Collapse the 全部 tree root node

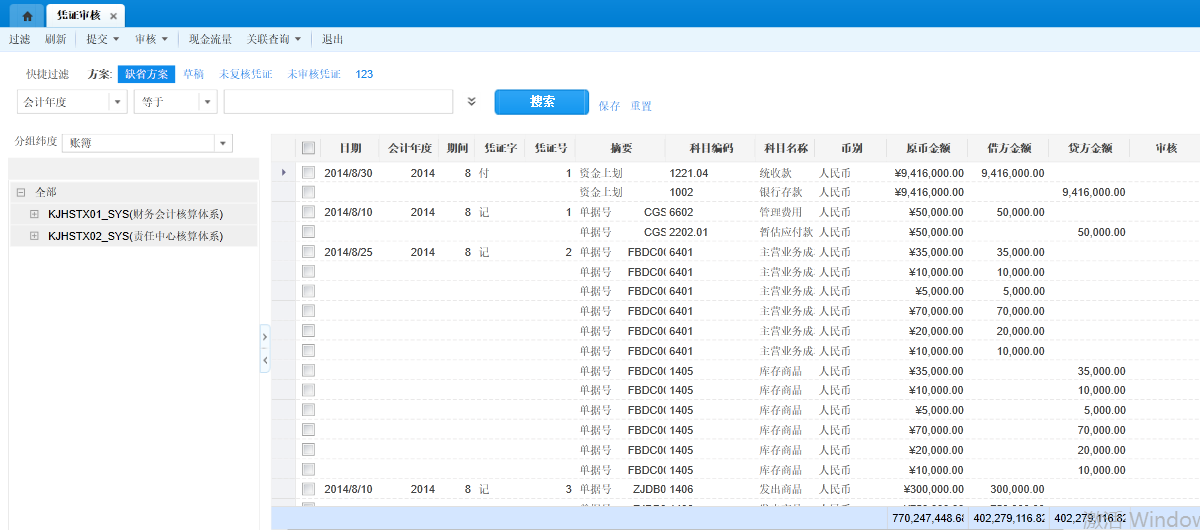21,192
